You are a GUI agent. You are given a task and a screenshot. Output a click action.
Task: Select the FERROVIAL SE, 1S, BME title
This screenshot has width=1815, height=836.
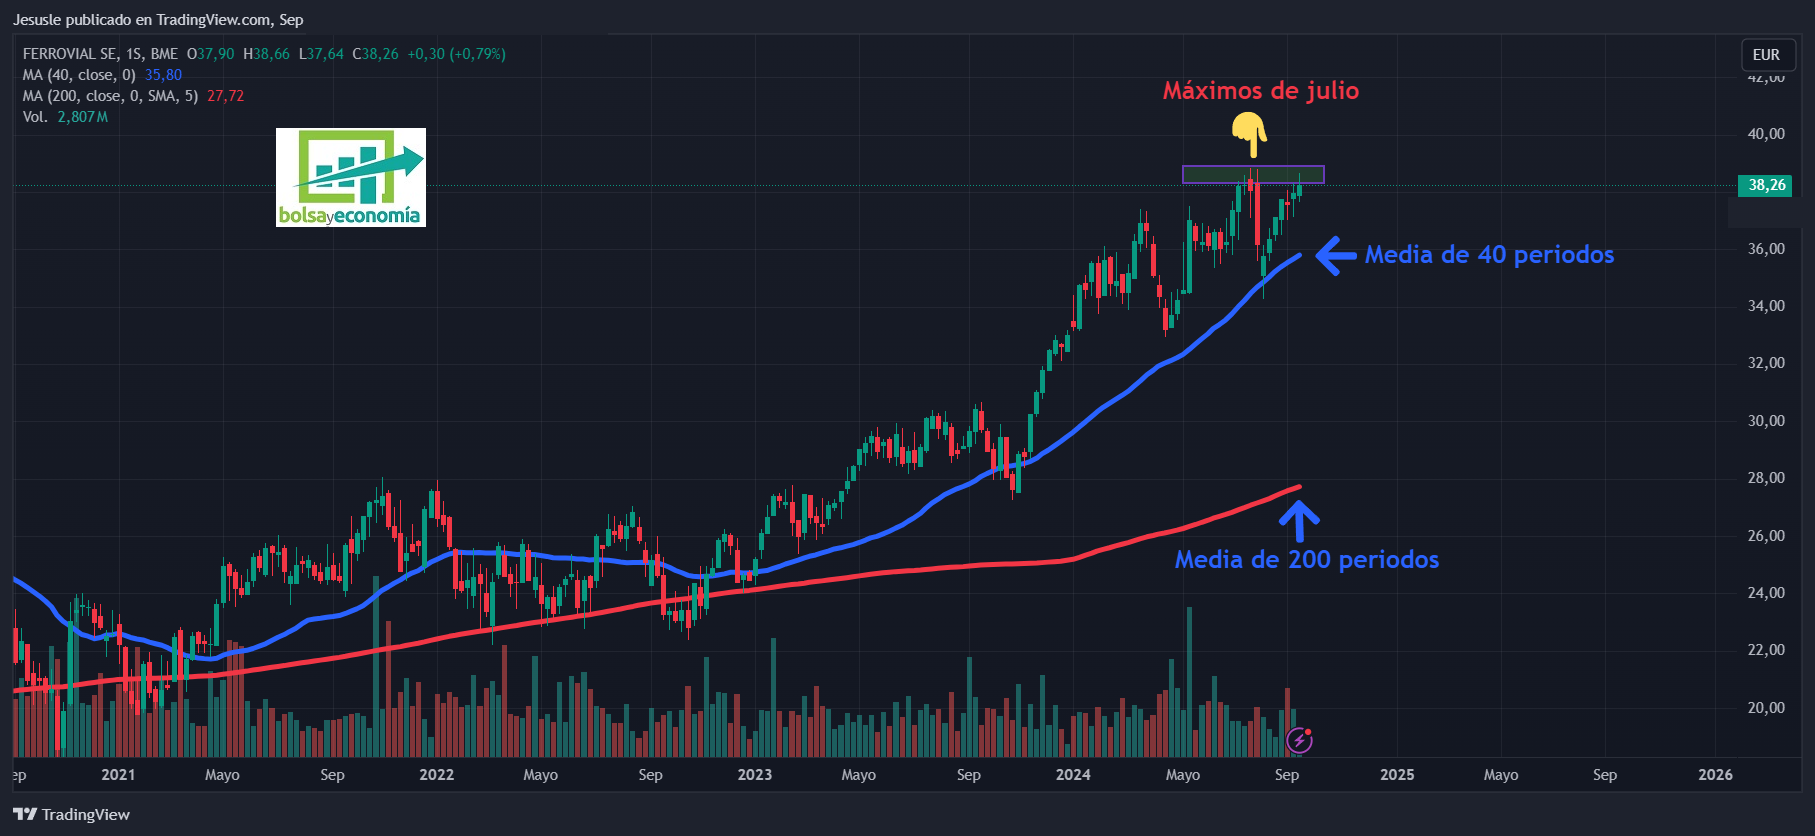(x=100, y=54)
